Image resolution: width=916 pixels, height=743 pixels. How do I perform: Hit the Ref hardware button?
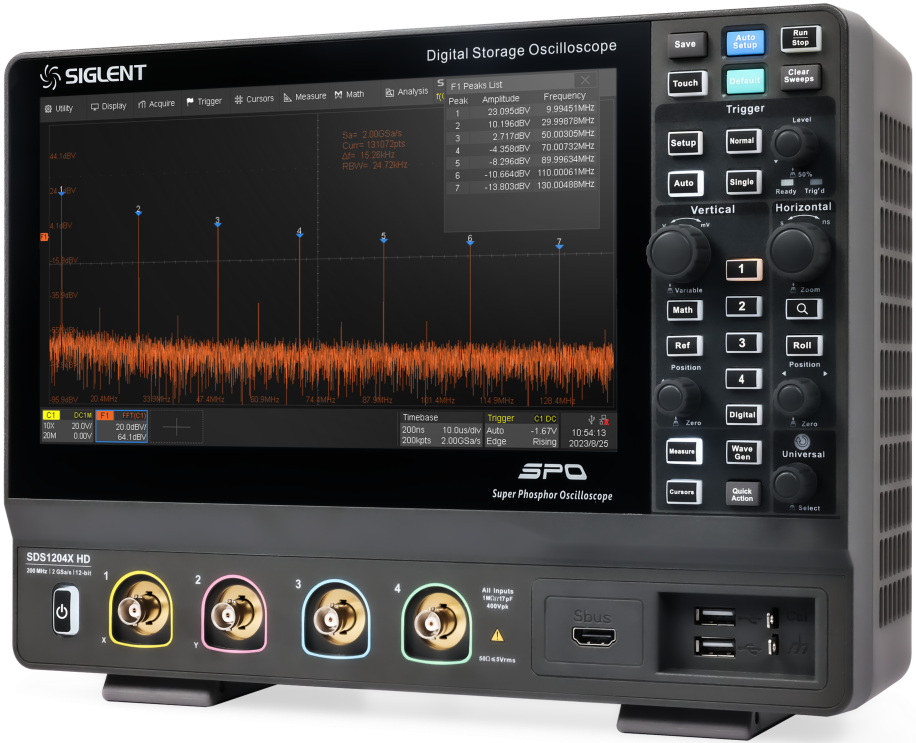click(x=683, y=345)
